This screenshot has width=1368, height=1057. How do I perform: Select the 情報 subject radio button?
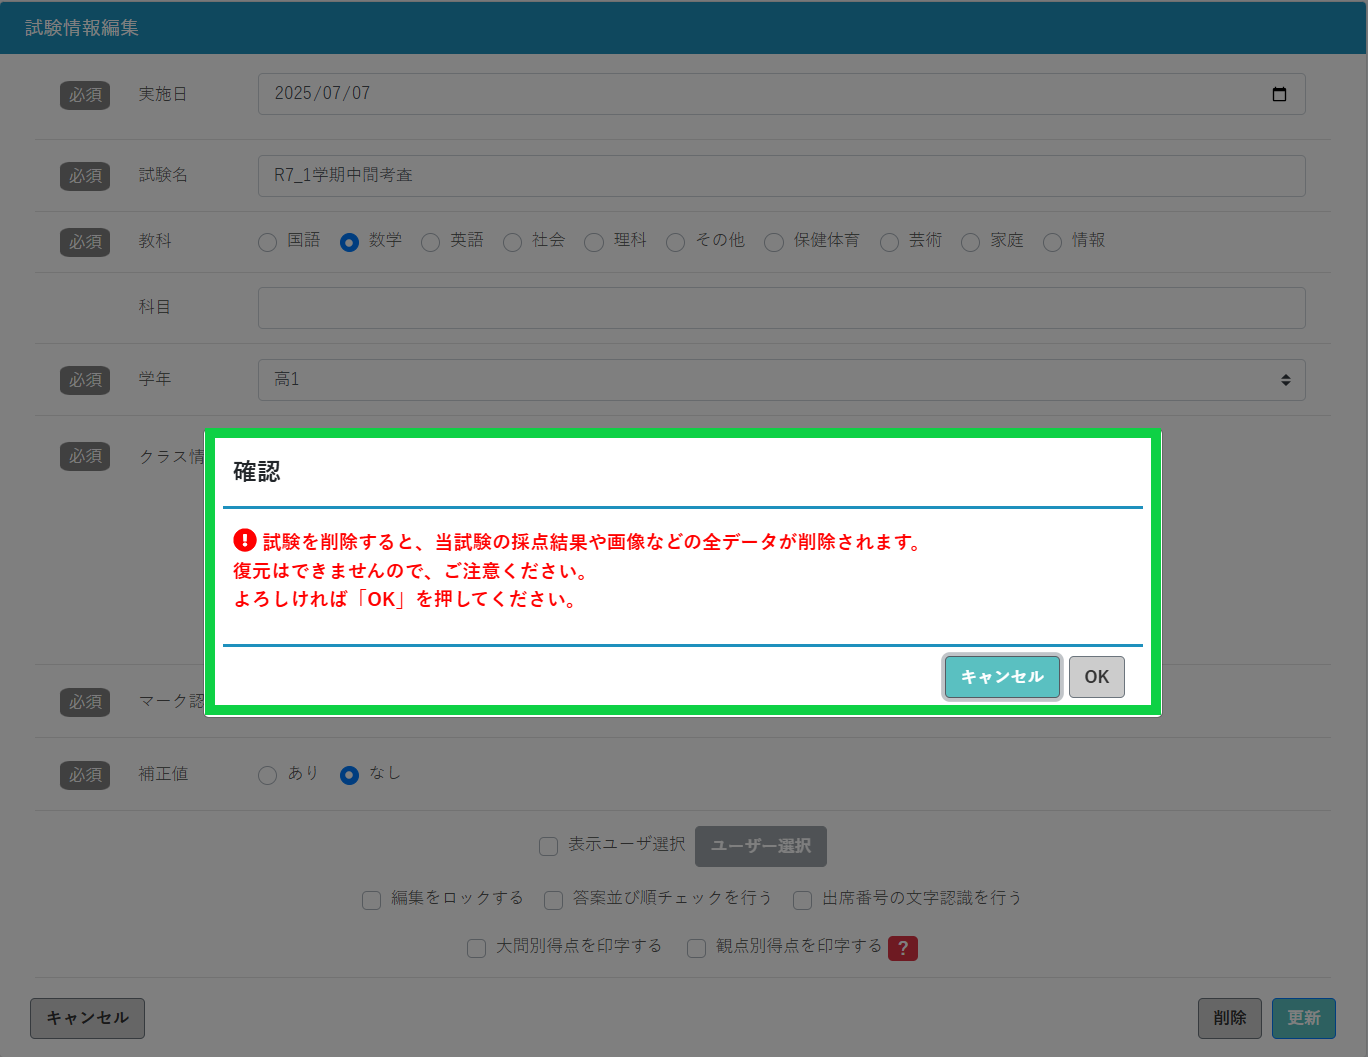(x=1052, y=242)
